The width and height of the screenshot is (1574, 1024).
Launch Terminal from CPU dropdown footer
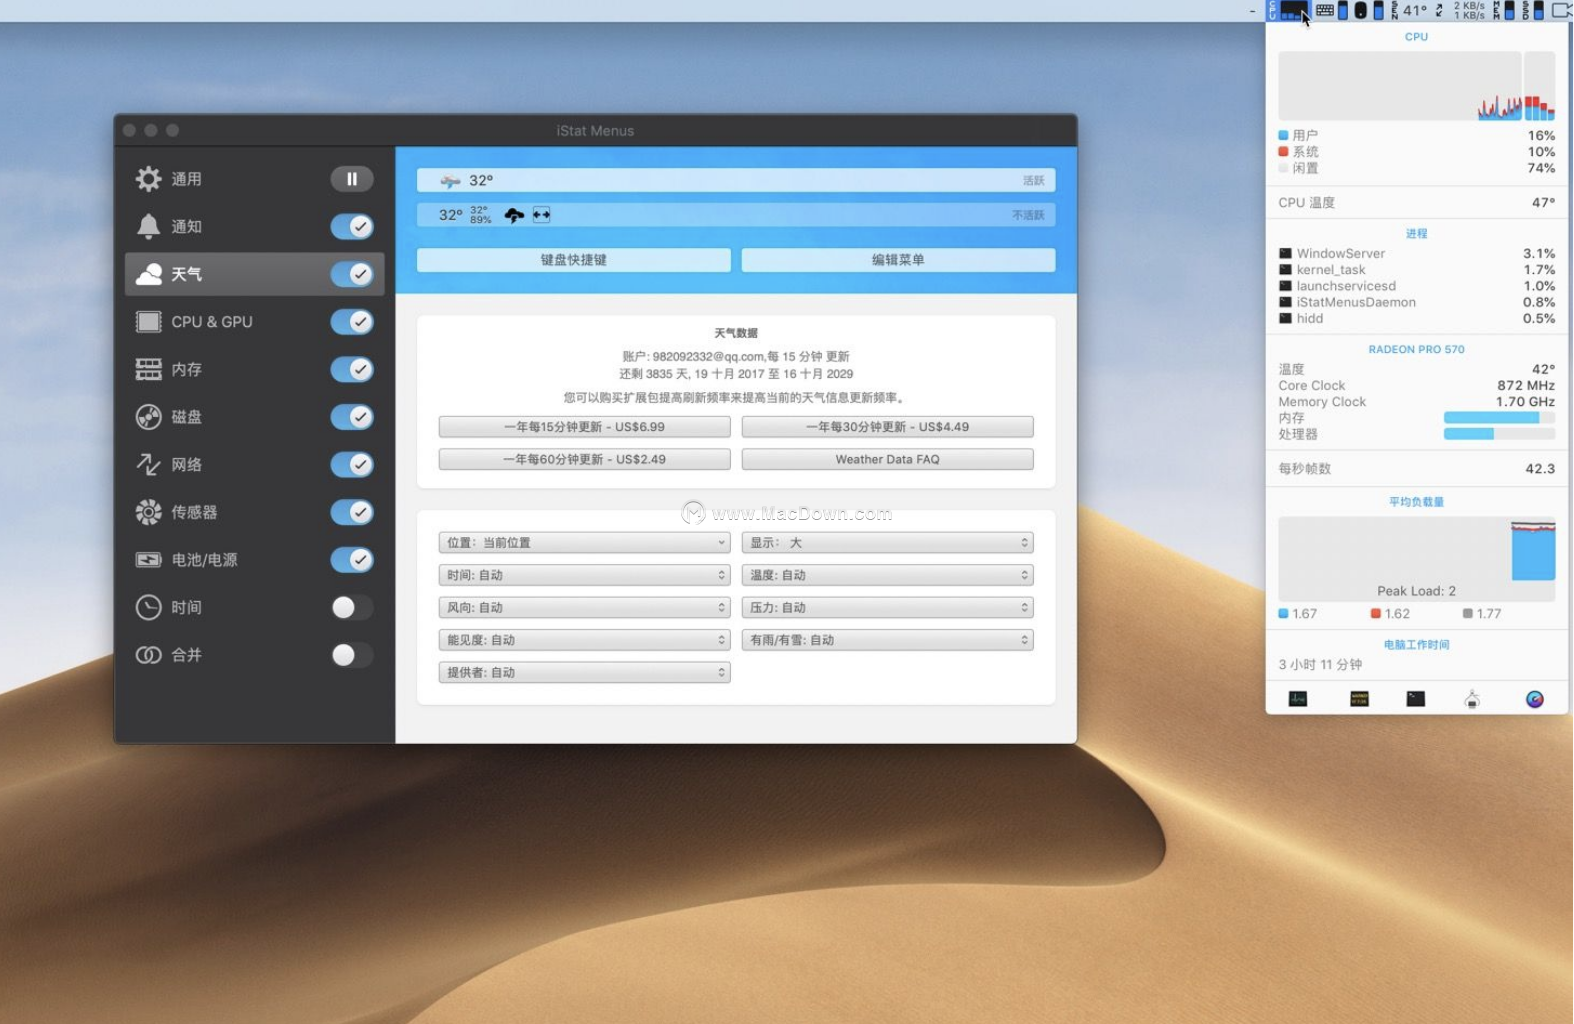(1416, 699)
